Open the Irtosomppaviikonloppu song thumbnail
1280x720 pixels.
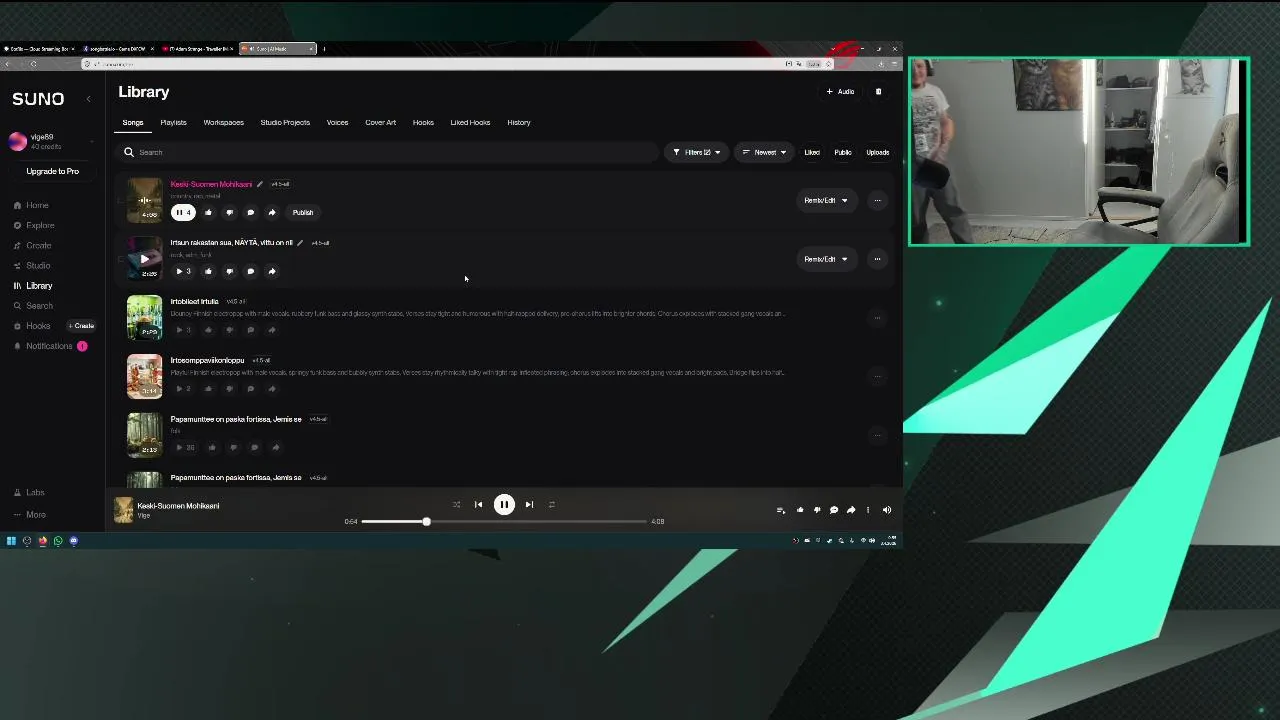click(x=144, y=376)
